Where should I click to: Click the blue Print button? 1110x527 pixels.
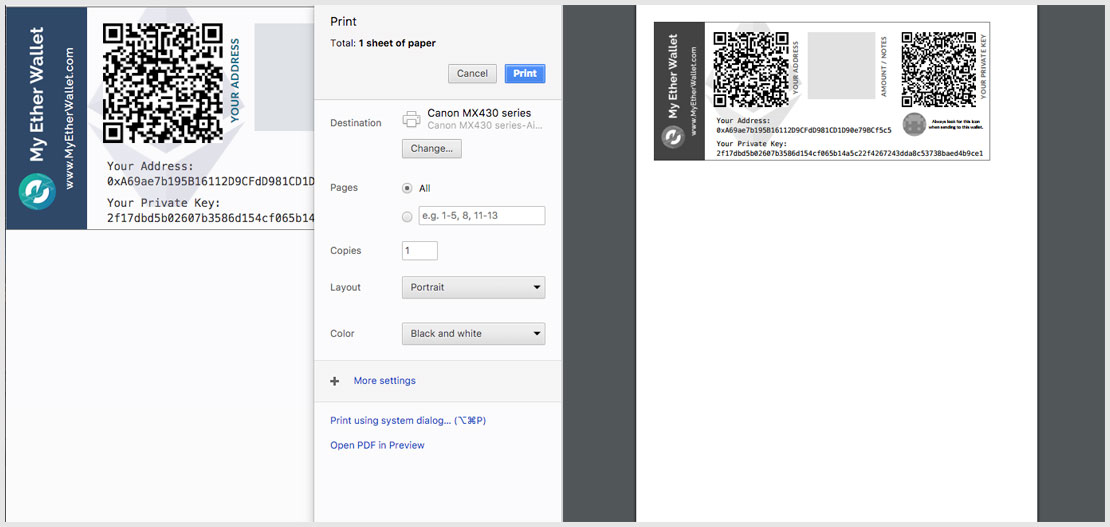pyautogui.click(x=525, y=74)
